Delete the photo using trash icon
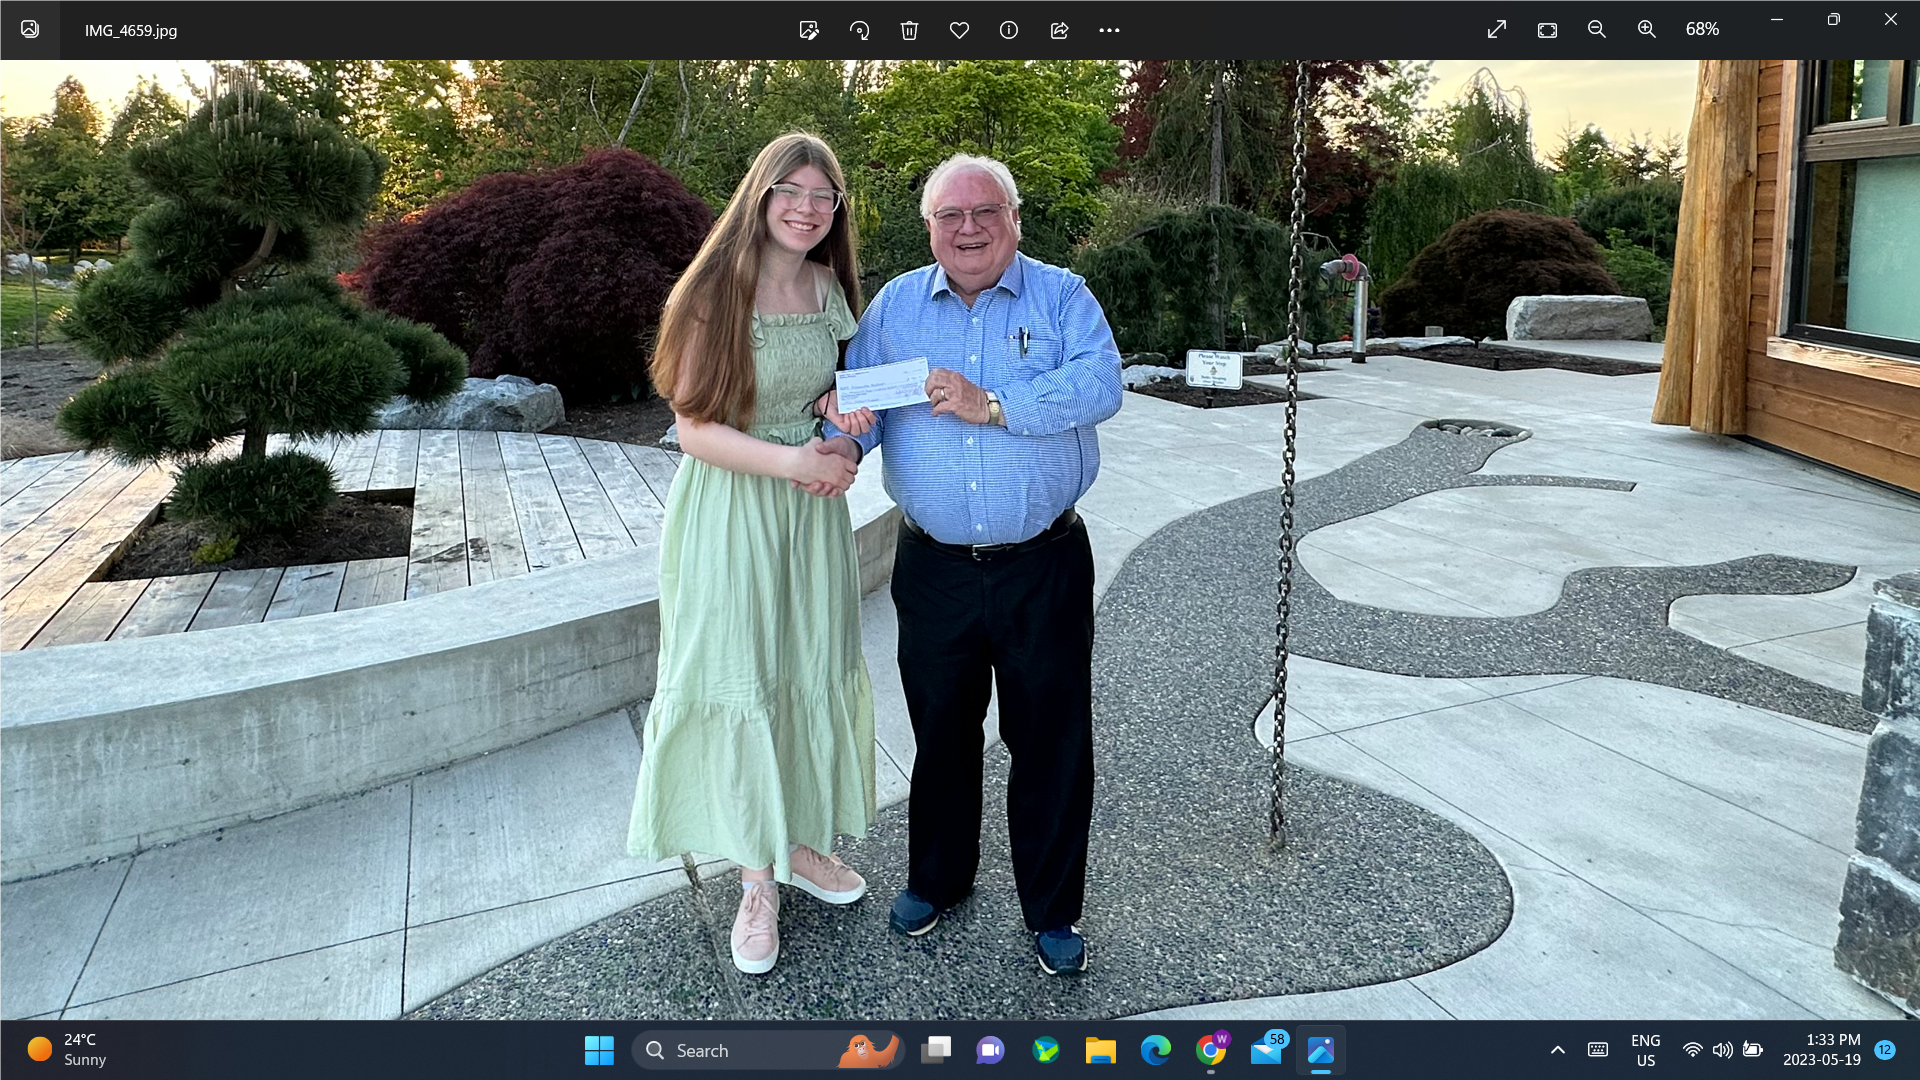The height and width of the screenshot is (1080, 1920). [909, 30]
